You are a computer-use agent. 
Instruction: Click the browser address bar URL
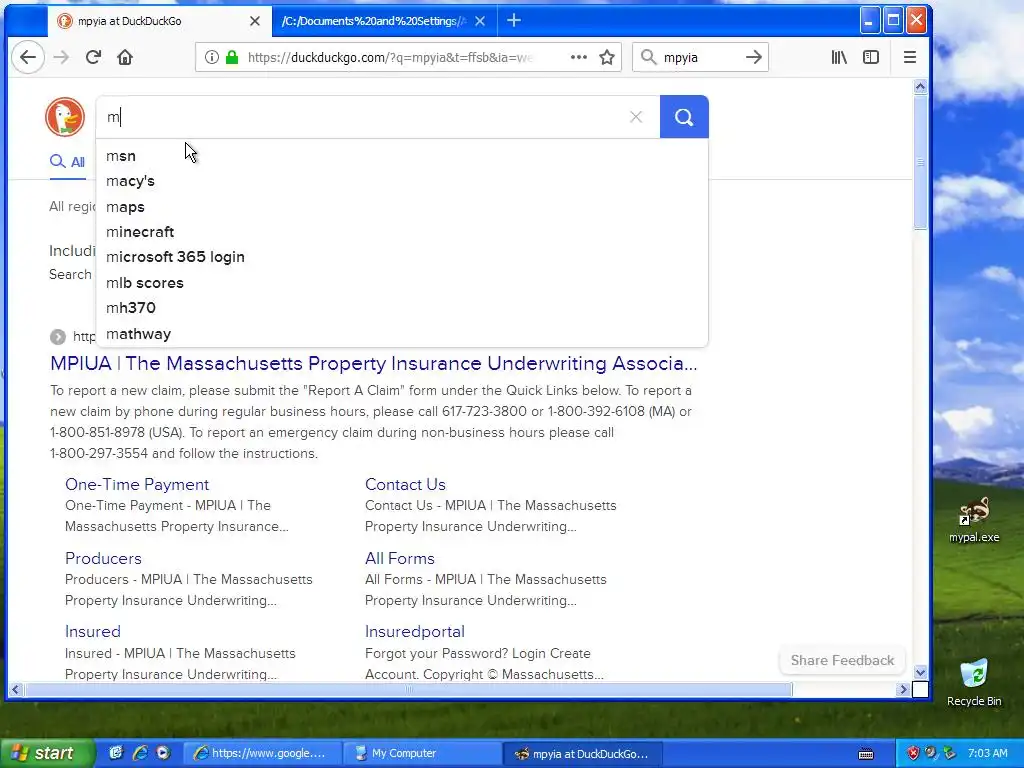pyautogui.click(x=391, y=57)
